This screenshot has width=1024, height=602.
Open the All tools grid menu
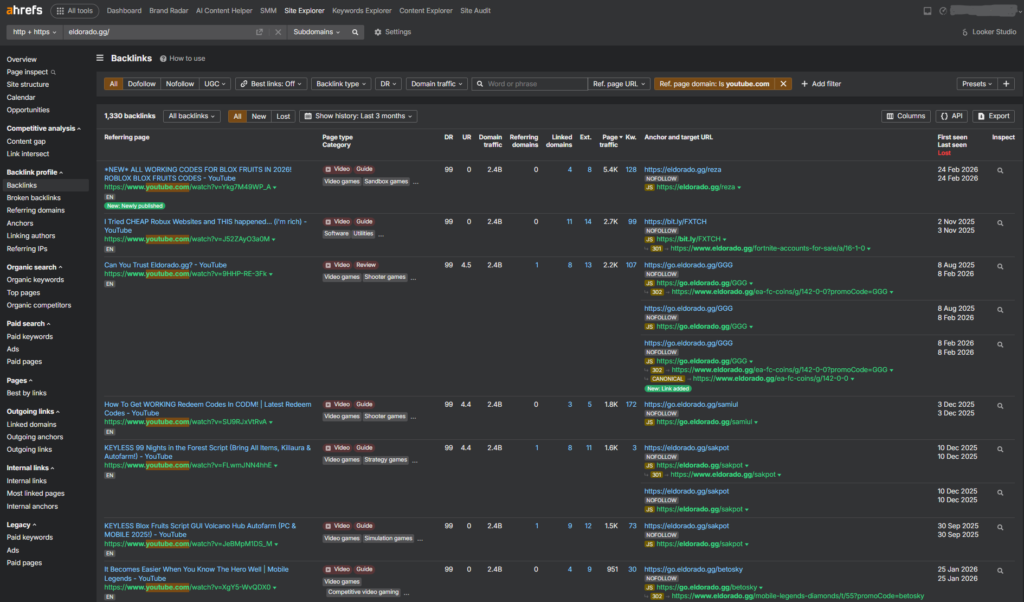click(x=73, y=11)
